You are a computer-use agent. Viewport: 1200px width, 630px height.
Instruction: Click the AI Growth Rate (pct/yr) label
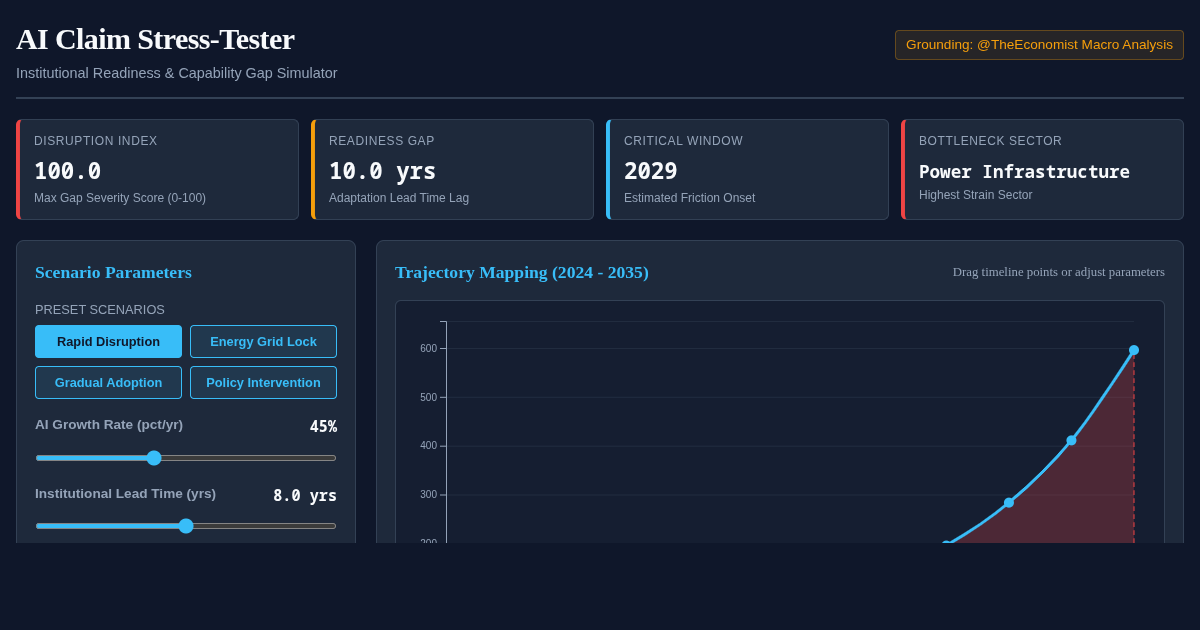click(x=109, y=425)
